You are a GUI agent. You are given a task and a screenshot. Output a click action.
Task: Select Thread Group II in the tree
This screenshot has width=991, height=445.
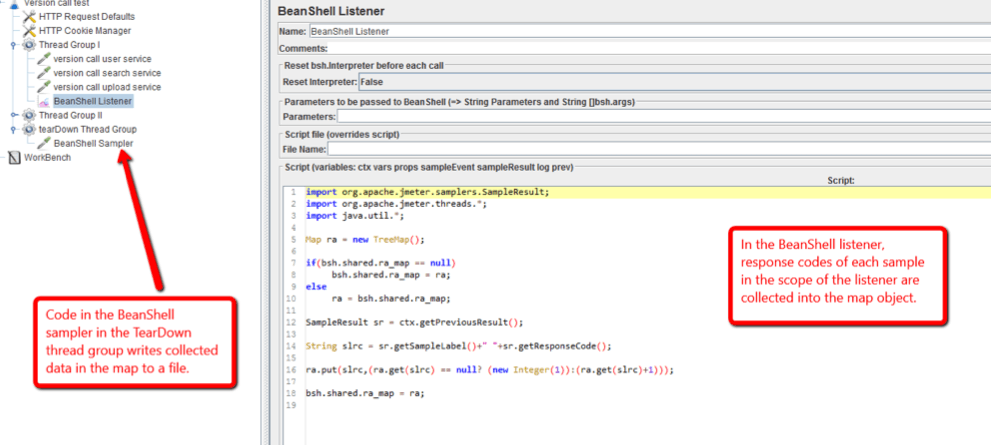click(x=71, y=116)
